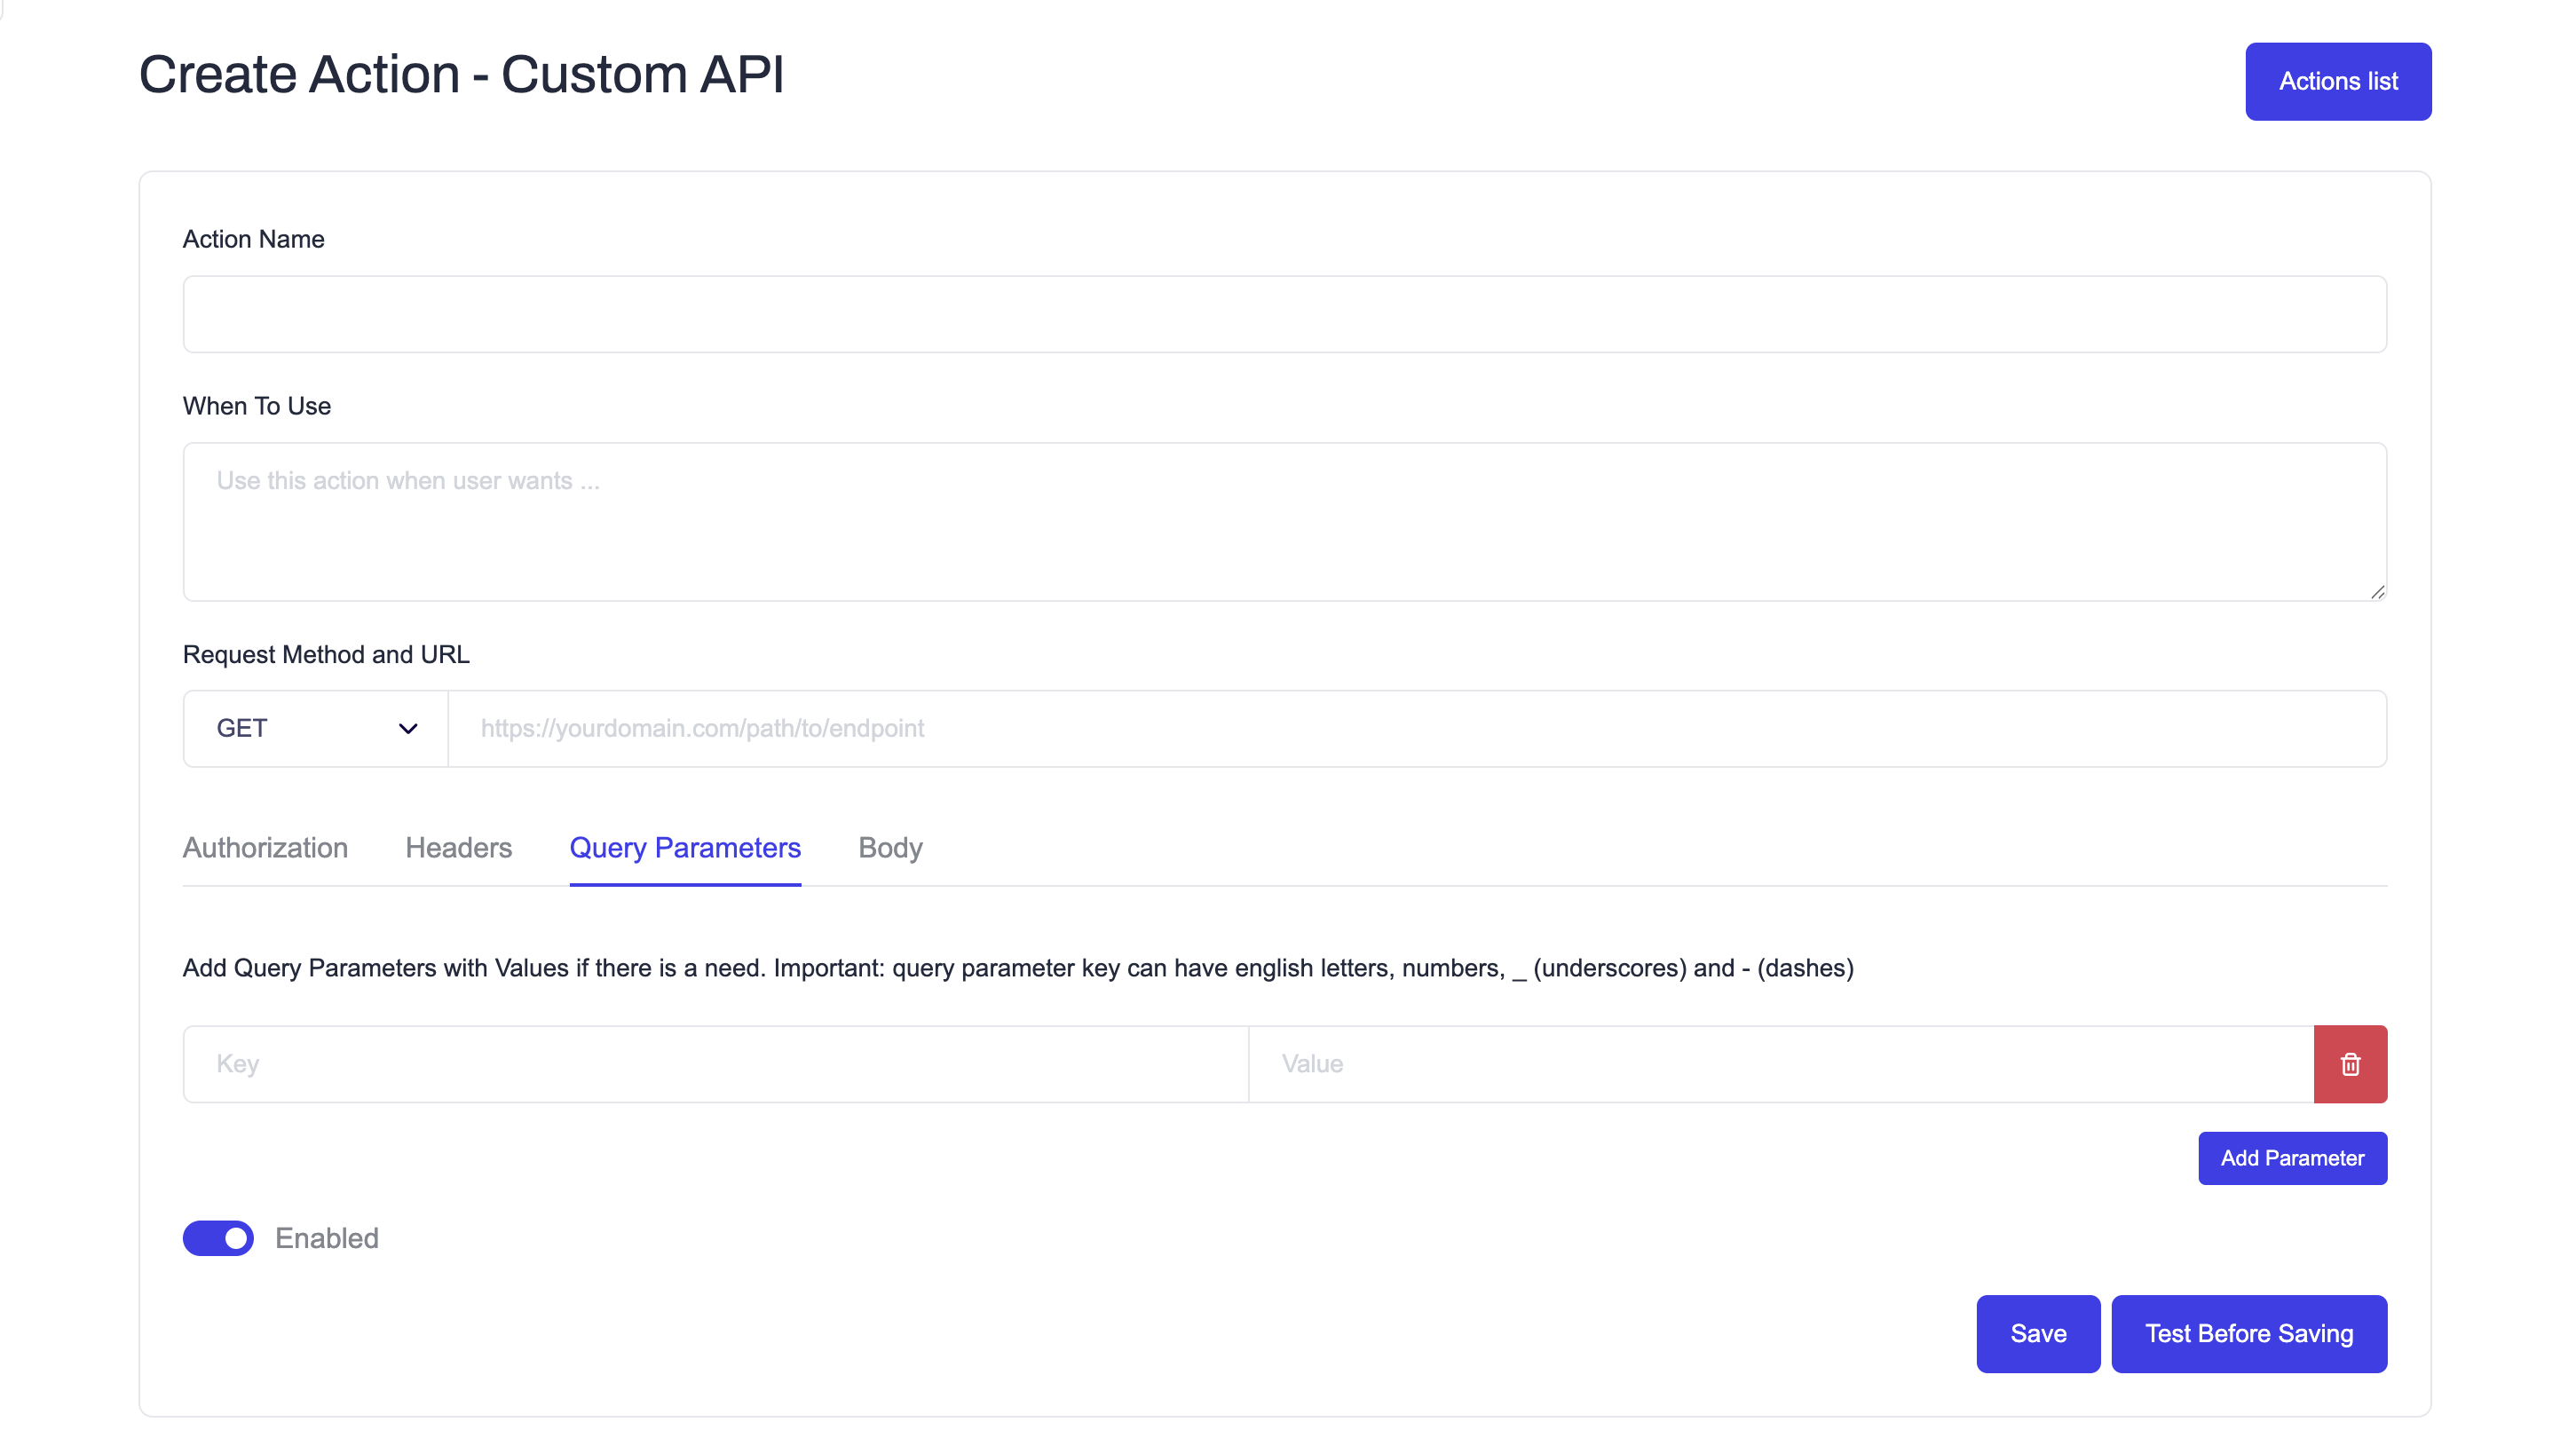This screenshot has height=1454, width=2576.
Task: Click the Actions list button
Action: point(2337,82)
